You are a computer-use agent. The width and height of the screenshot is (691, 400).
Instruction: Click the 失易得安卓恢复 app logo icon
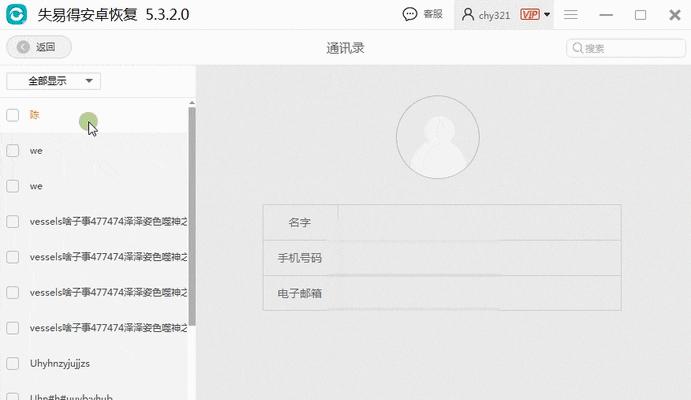coord(16,14)
